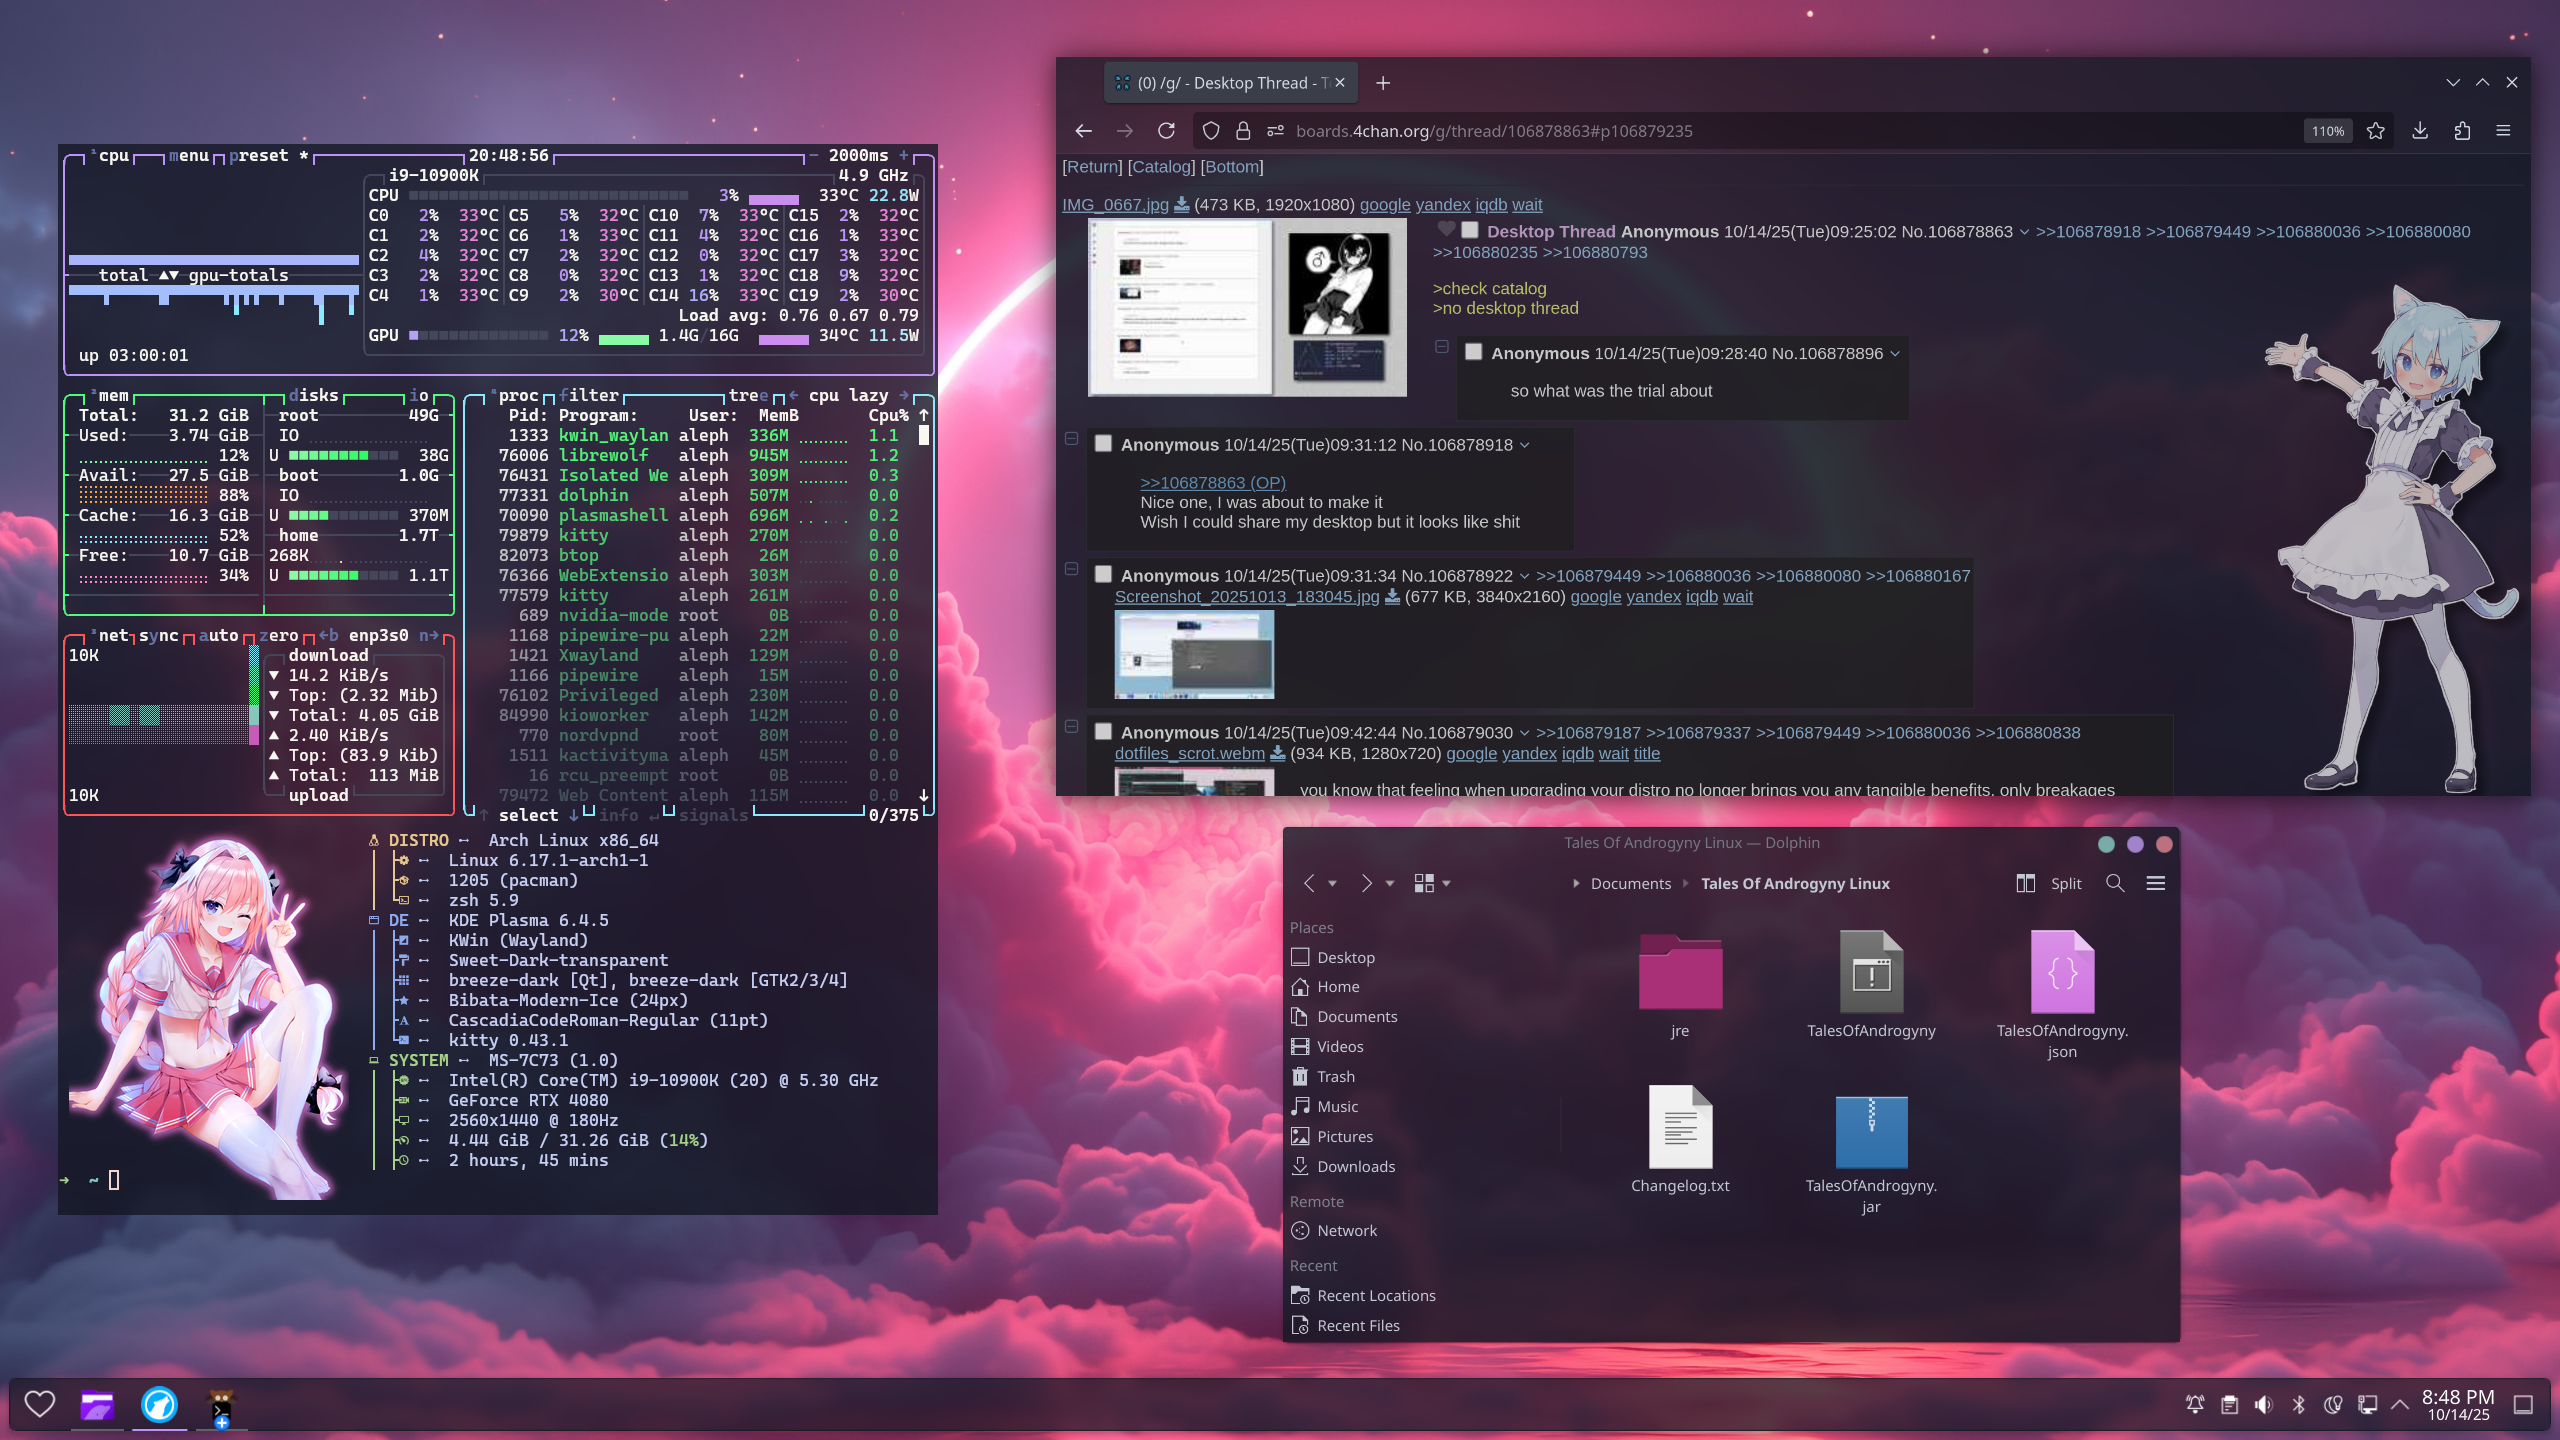Open the view mode dropdown arrow in Dolphin
2560x1440 pixels.
(x=1446, y=884)
